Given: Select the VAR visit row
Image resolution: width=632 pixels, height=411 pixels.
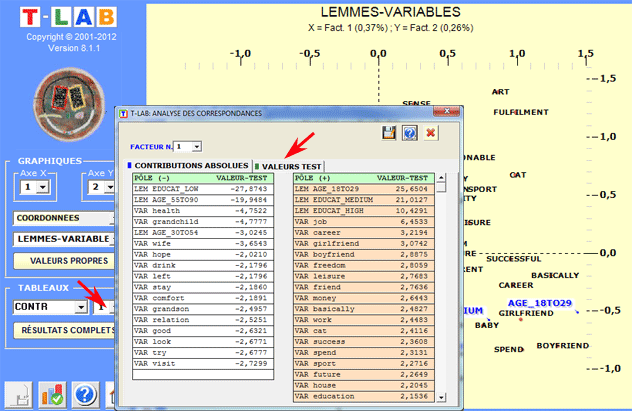Looking at the screenshot, I should pos(203,363).
